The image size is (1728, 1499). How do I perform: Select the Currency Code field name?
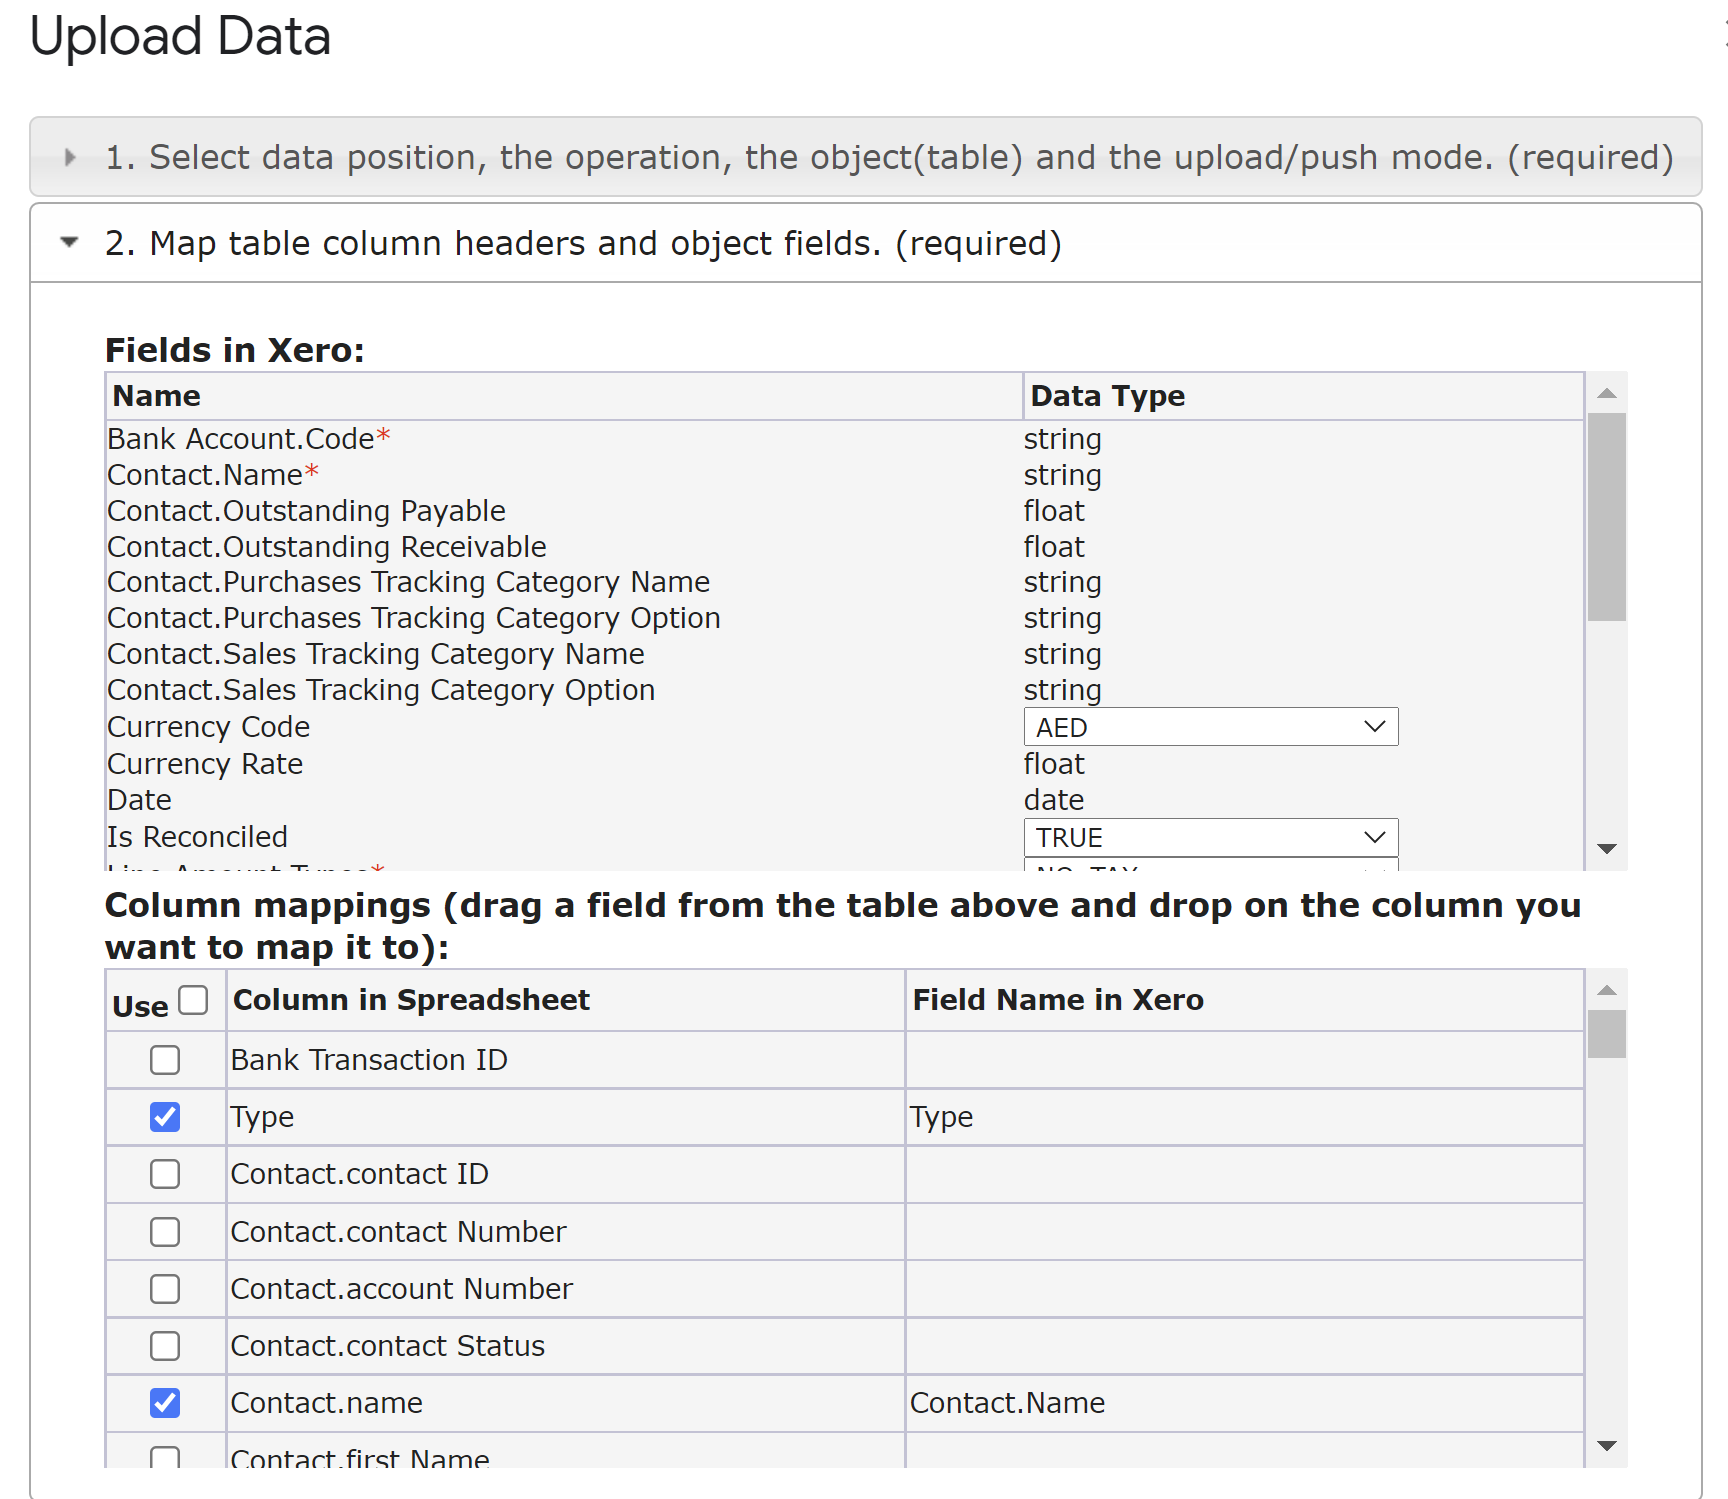click(208, 727)
